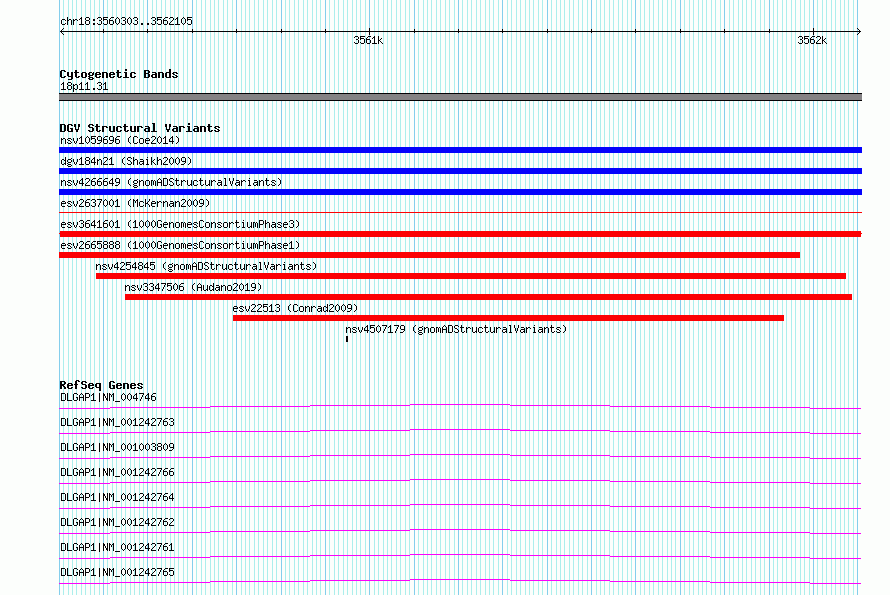Screen dimensions: 890x595
Task: Click the right arrow of the ruler
Action: click(x=858, y=31)
